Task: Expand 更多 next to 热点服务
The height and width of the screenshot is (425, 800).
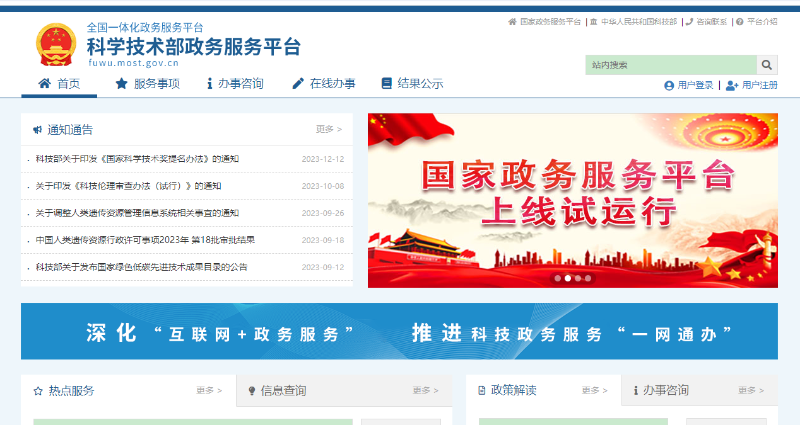Action: tap(209, 390)
